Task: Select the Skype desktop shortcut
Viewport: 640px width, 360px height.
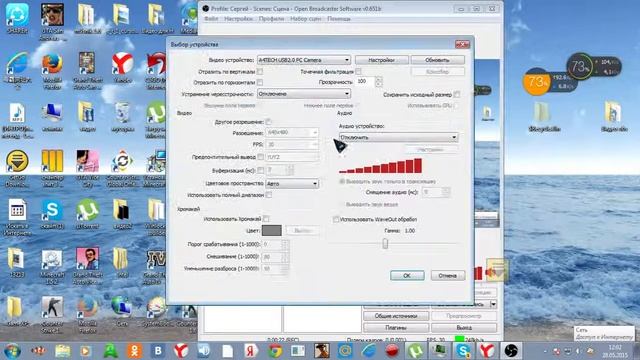Action: click(x=52, y=214)
